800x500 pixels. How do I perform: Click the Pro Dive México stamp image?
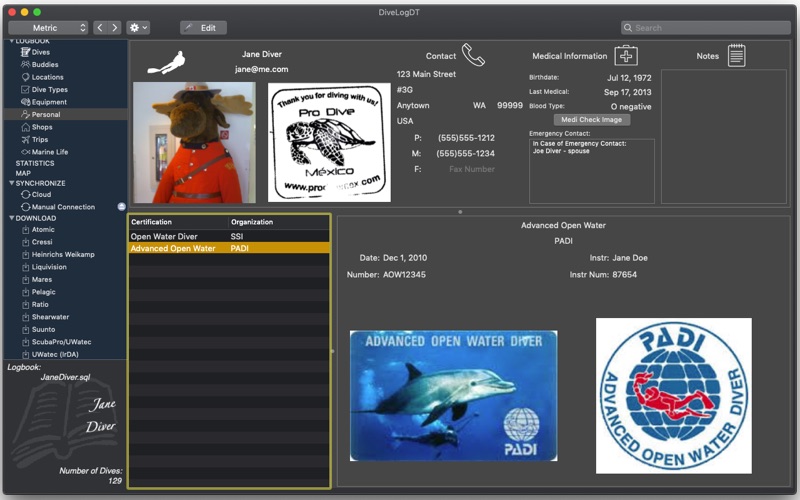click(x=329, y=142)
